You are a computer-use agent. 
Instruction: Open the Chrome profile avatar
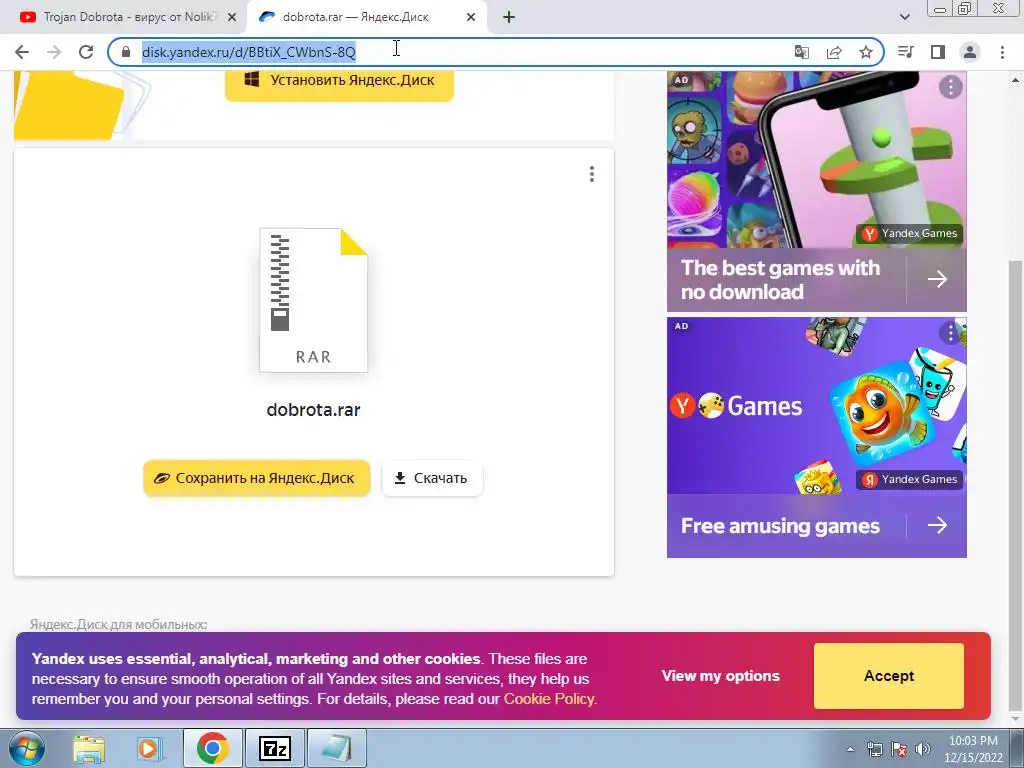coord(970,52)
